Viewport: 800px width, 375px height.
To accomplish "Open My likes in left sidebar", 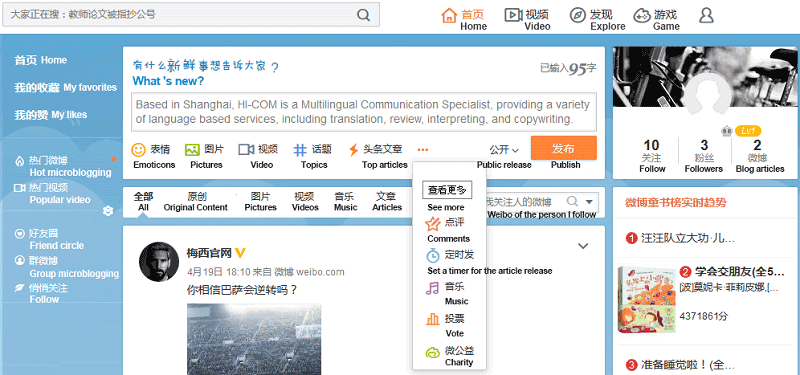I will coord(51,115).
